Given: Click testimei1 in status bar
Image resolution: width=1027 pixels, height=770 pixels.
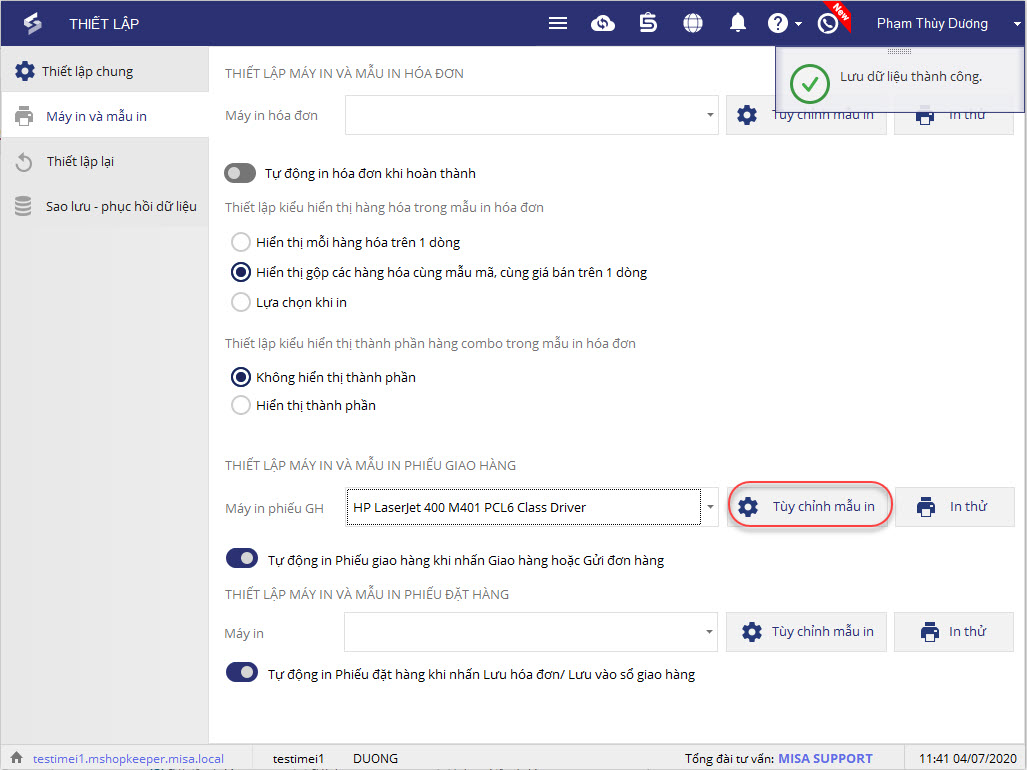Looking at the screenshot, I should point(298,759).
